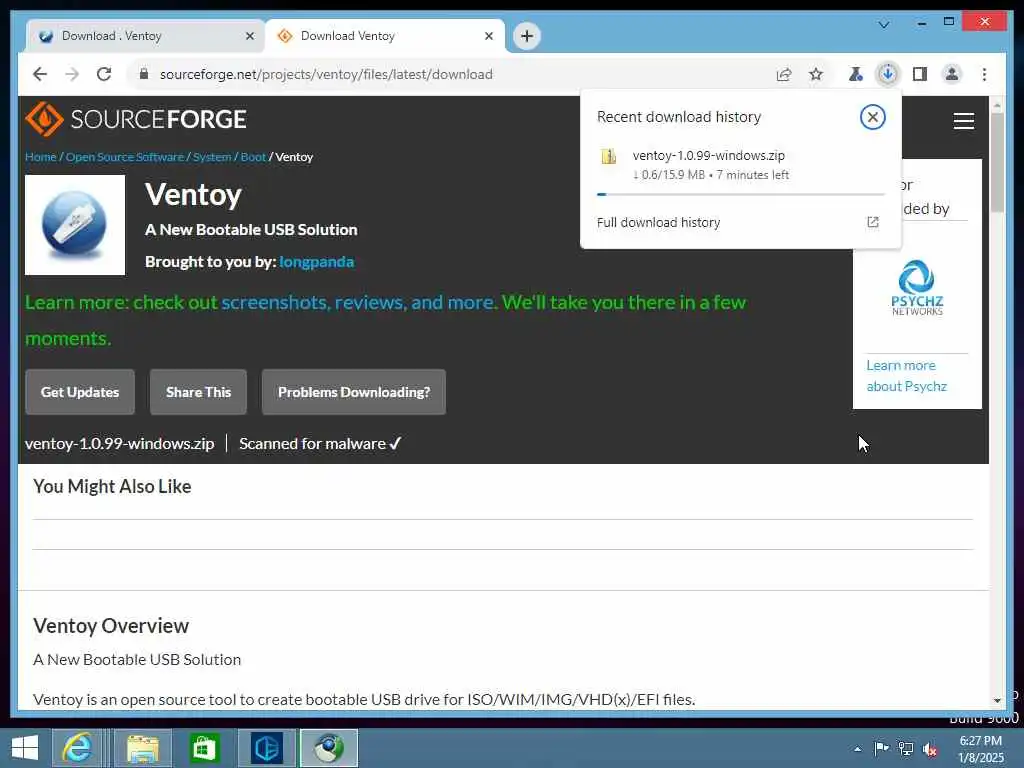Open 'Learn more about Psychz' link
The image size is (1024, 768).
click(x=906, y=376)
